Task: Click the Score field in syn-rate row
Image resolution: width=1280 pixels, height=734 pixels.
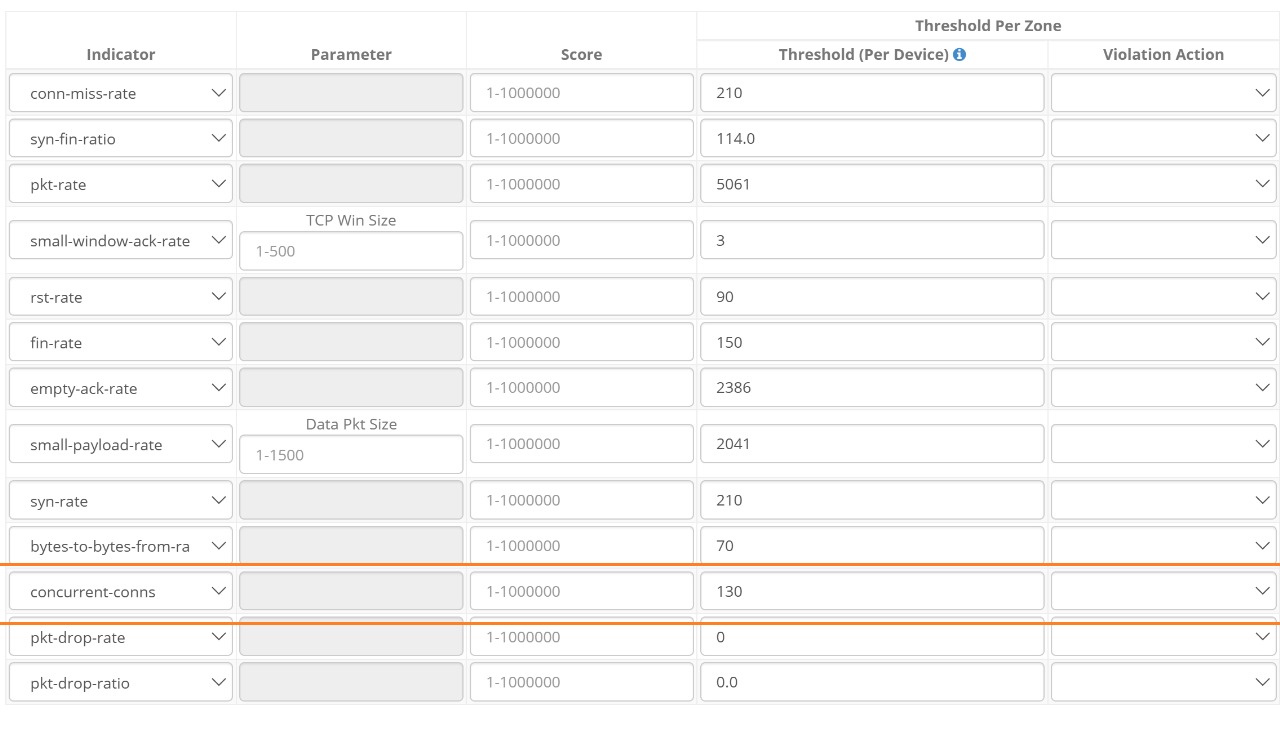Action: pos(581,500)
